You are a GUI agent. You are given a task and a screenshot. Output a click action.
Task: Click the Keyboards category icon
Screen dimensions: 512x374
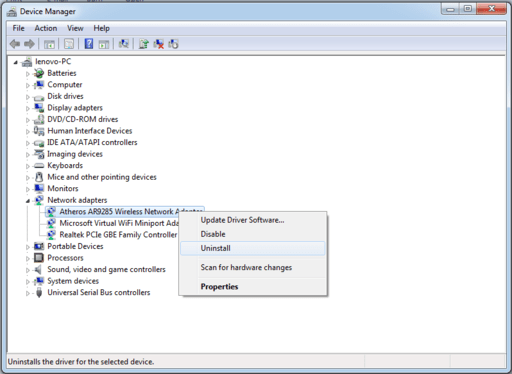pyautogui.click(x=39, y=166)
